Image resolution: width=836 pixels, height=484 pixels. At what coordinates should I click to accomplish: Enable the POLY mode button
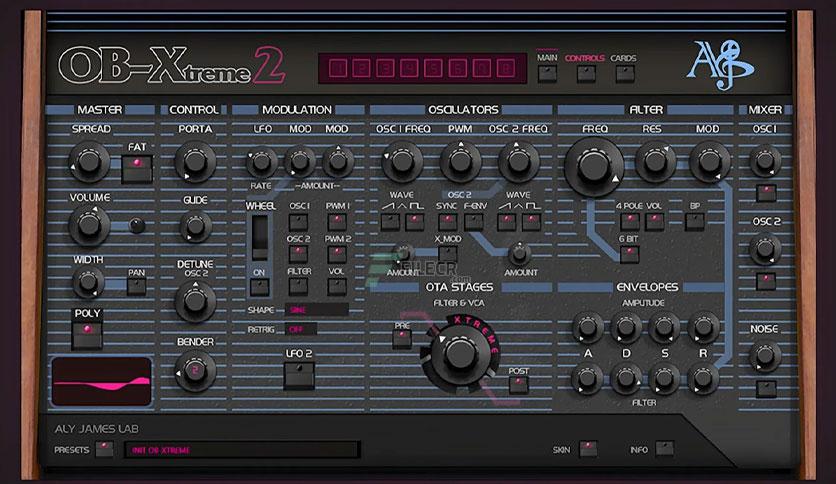click(87, 335)
